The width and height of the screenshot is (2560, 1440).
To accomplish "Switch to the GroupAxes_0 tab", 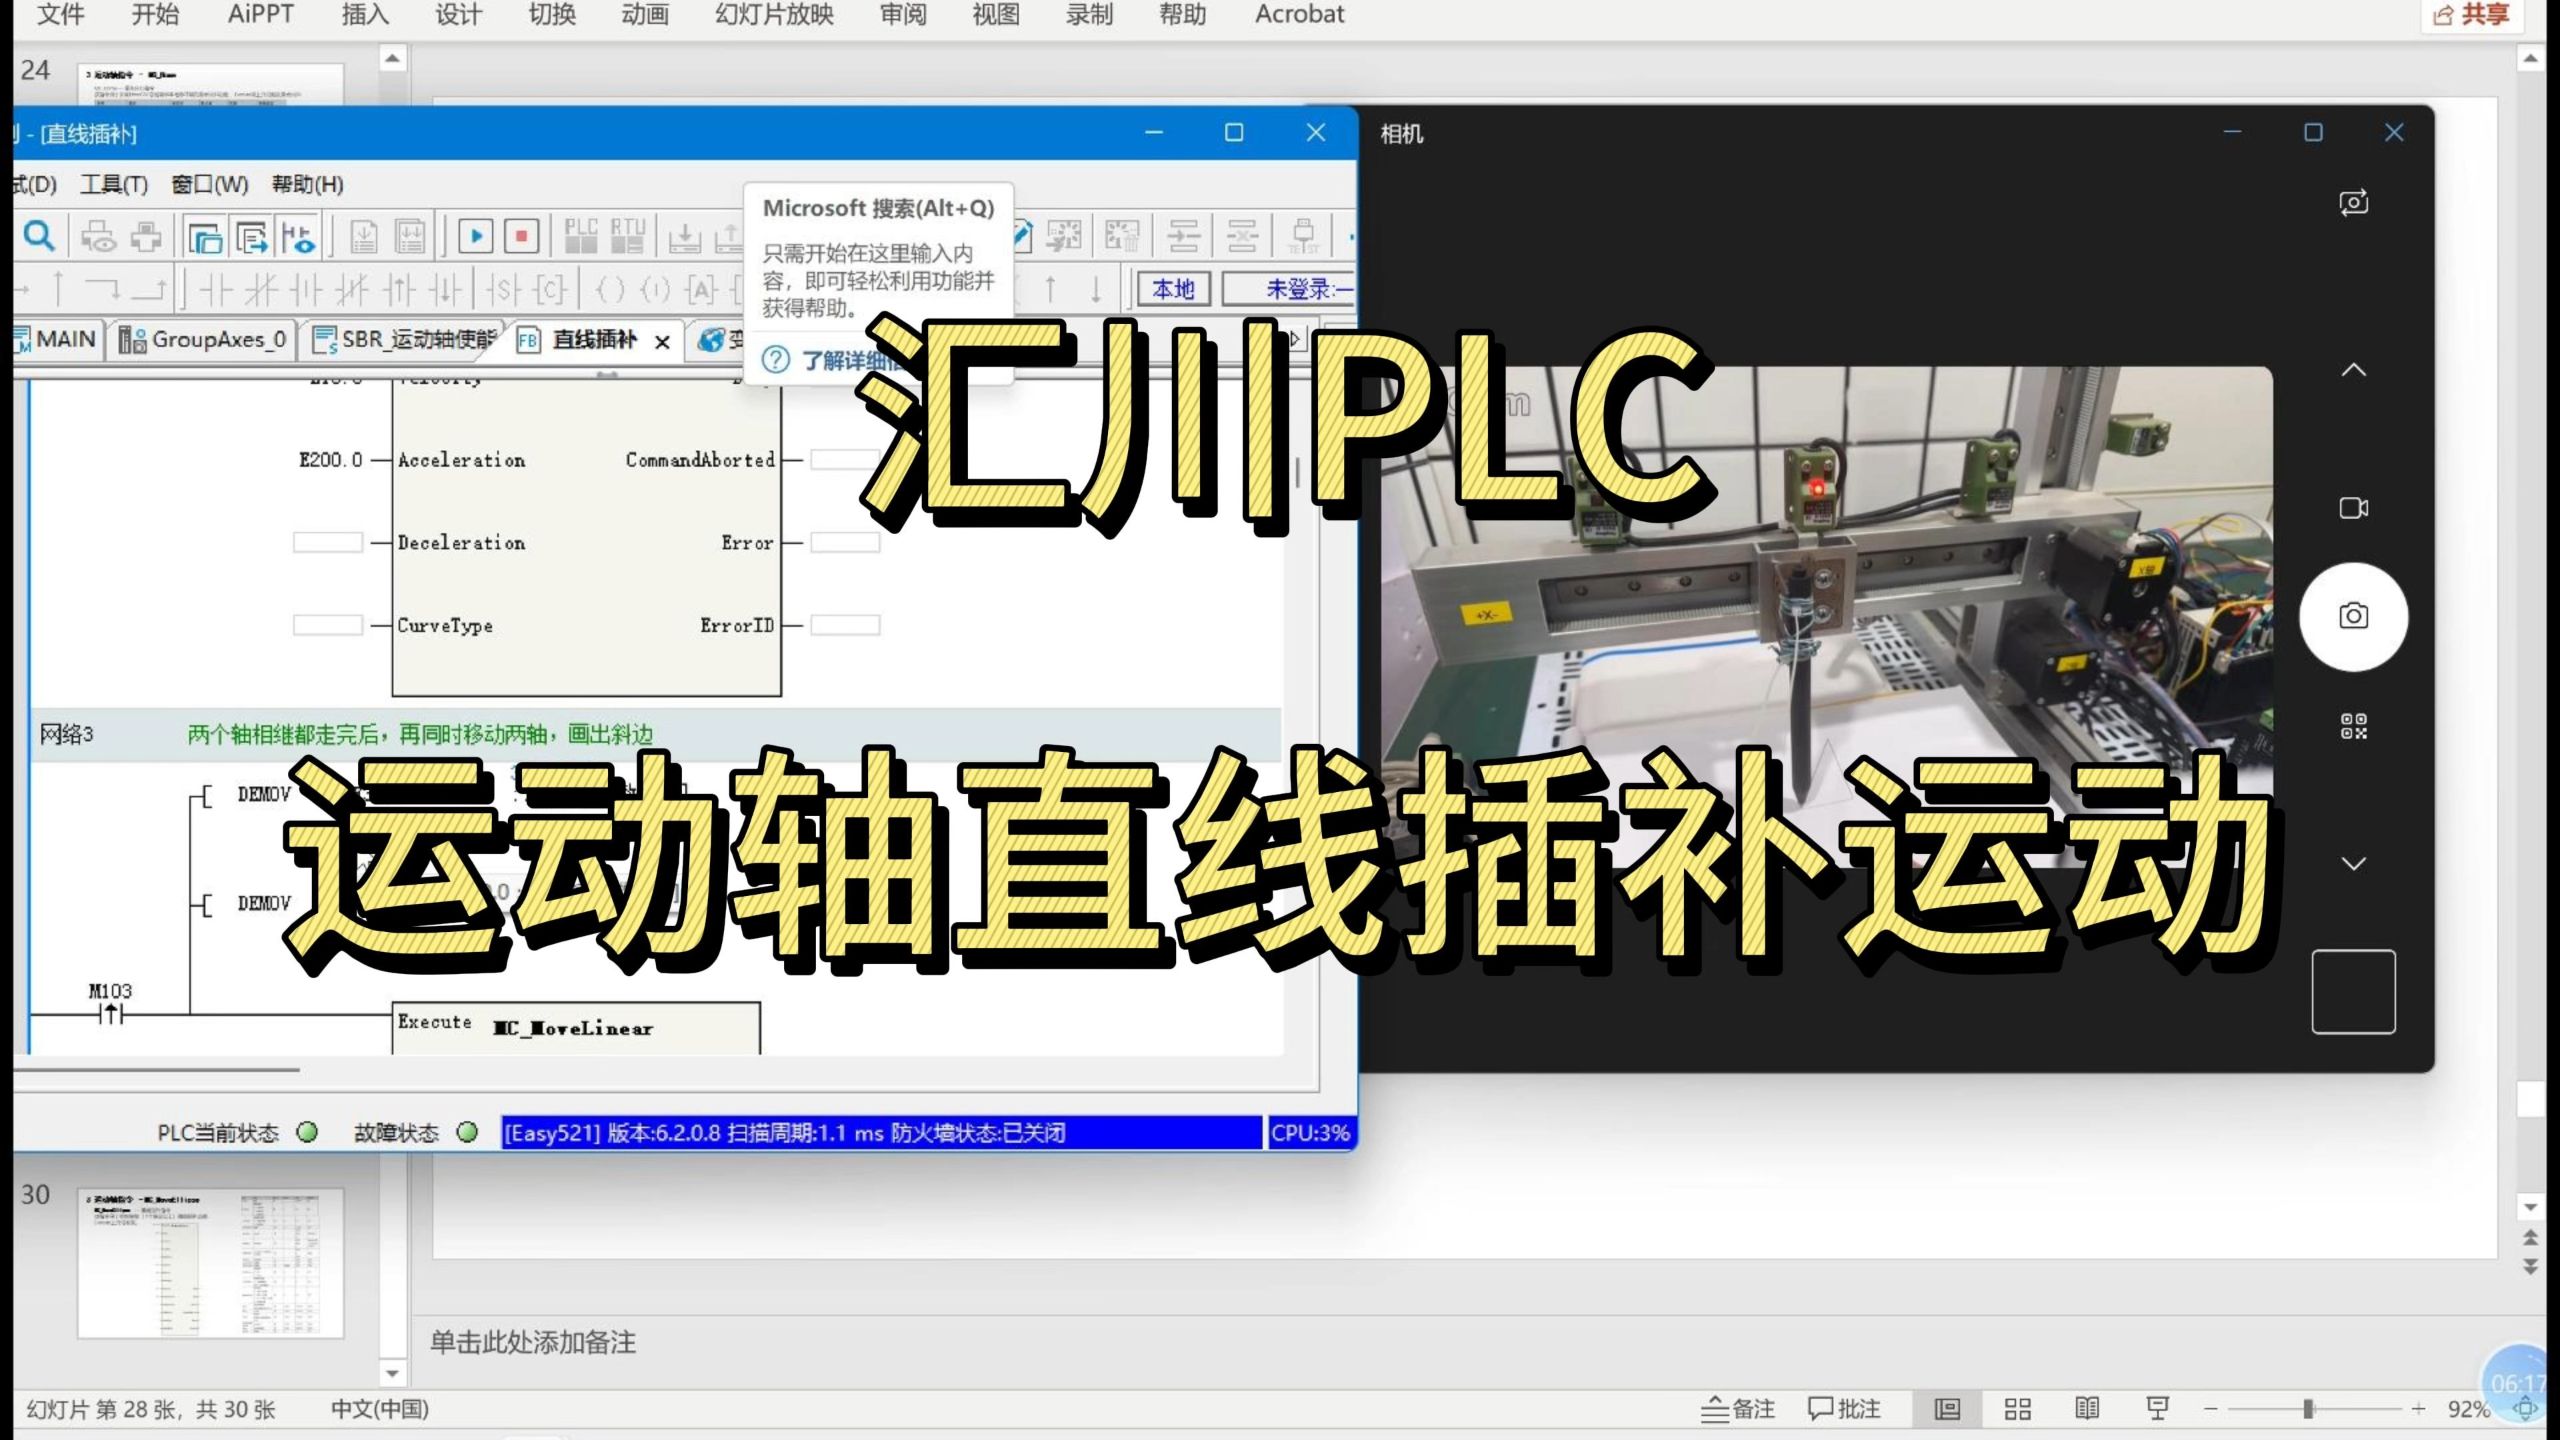I will click(x=204, y=340).
